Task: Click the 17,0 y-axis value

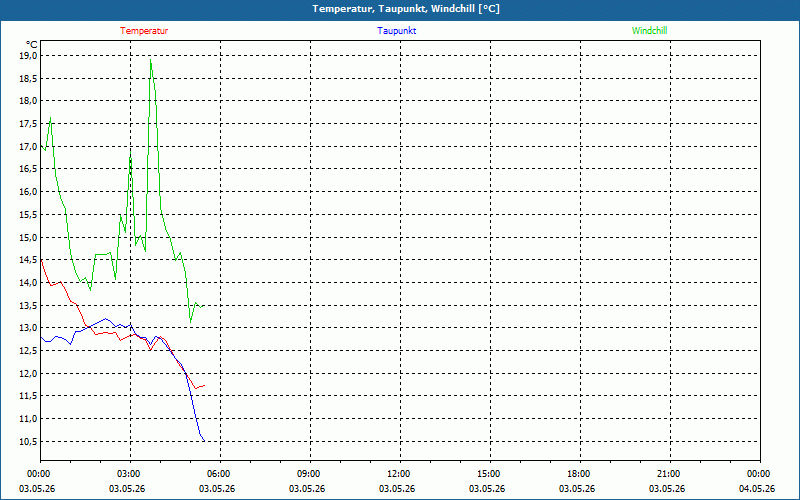Action: [29, 146]
